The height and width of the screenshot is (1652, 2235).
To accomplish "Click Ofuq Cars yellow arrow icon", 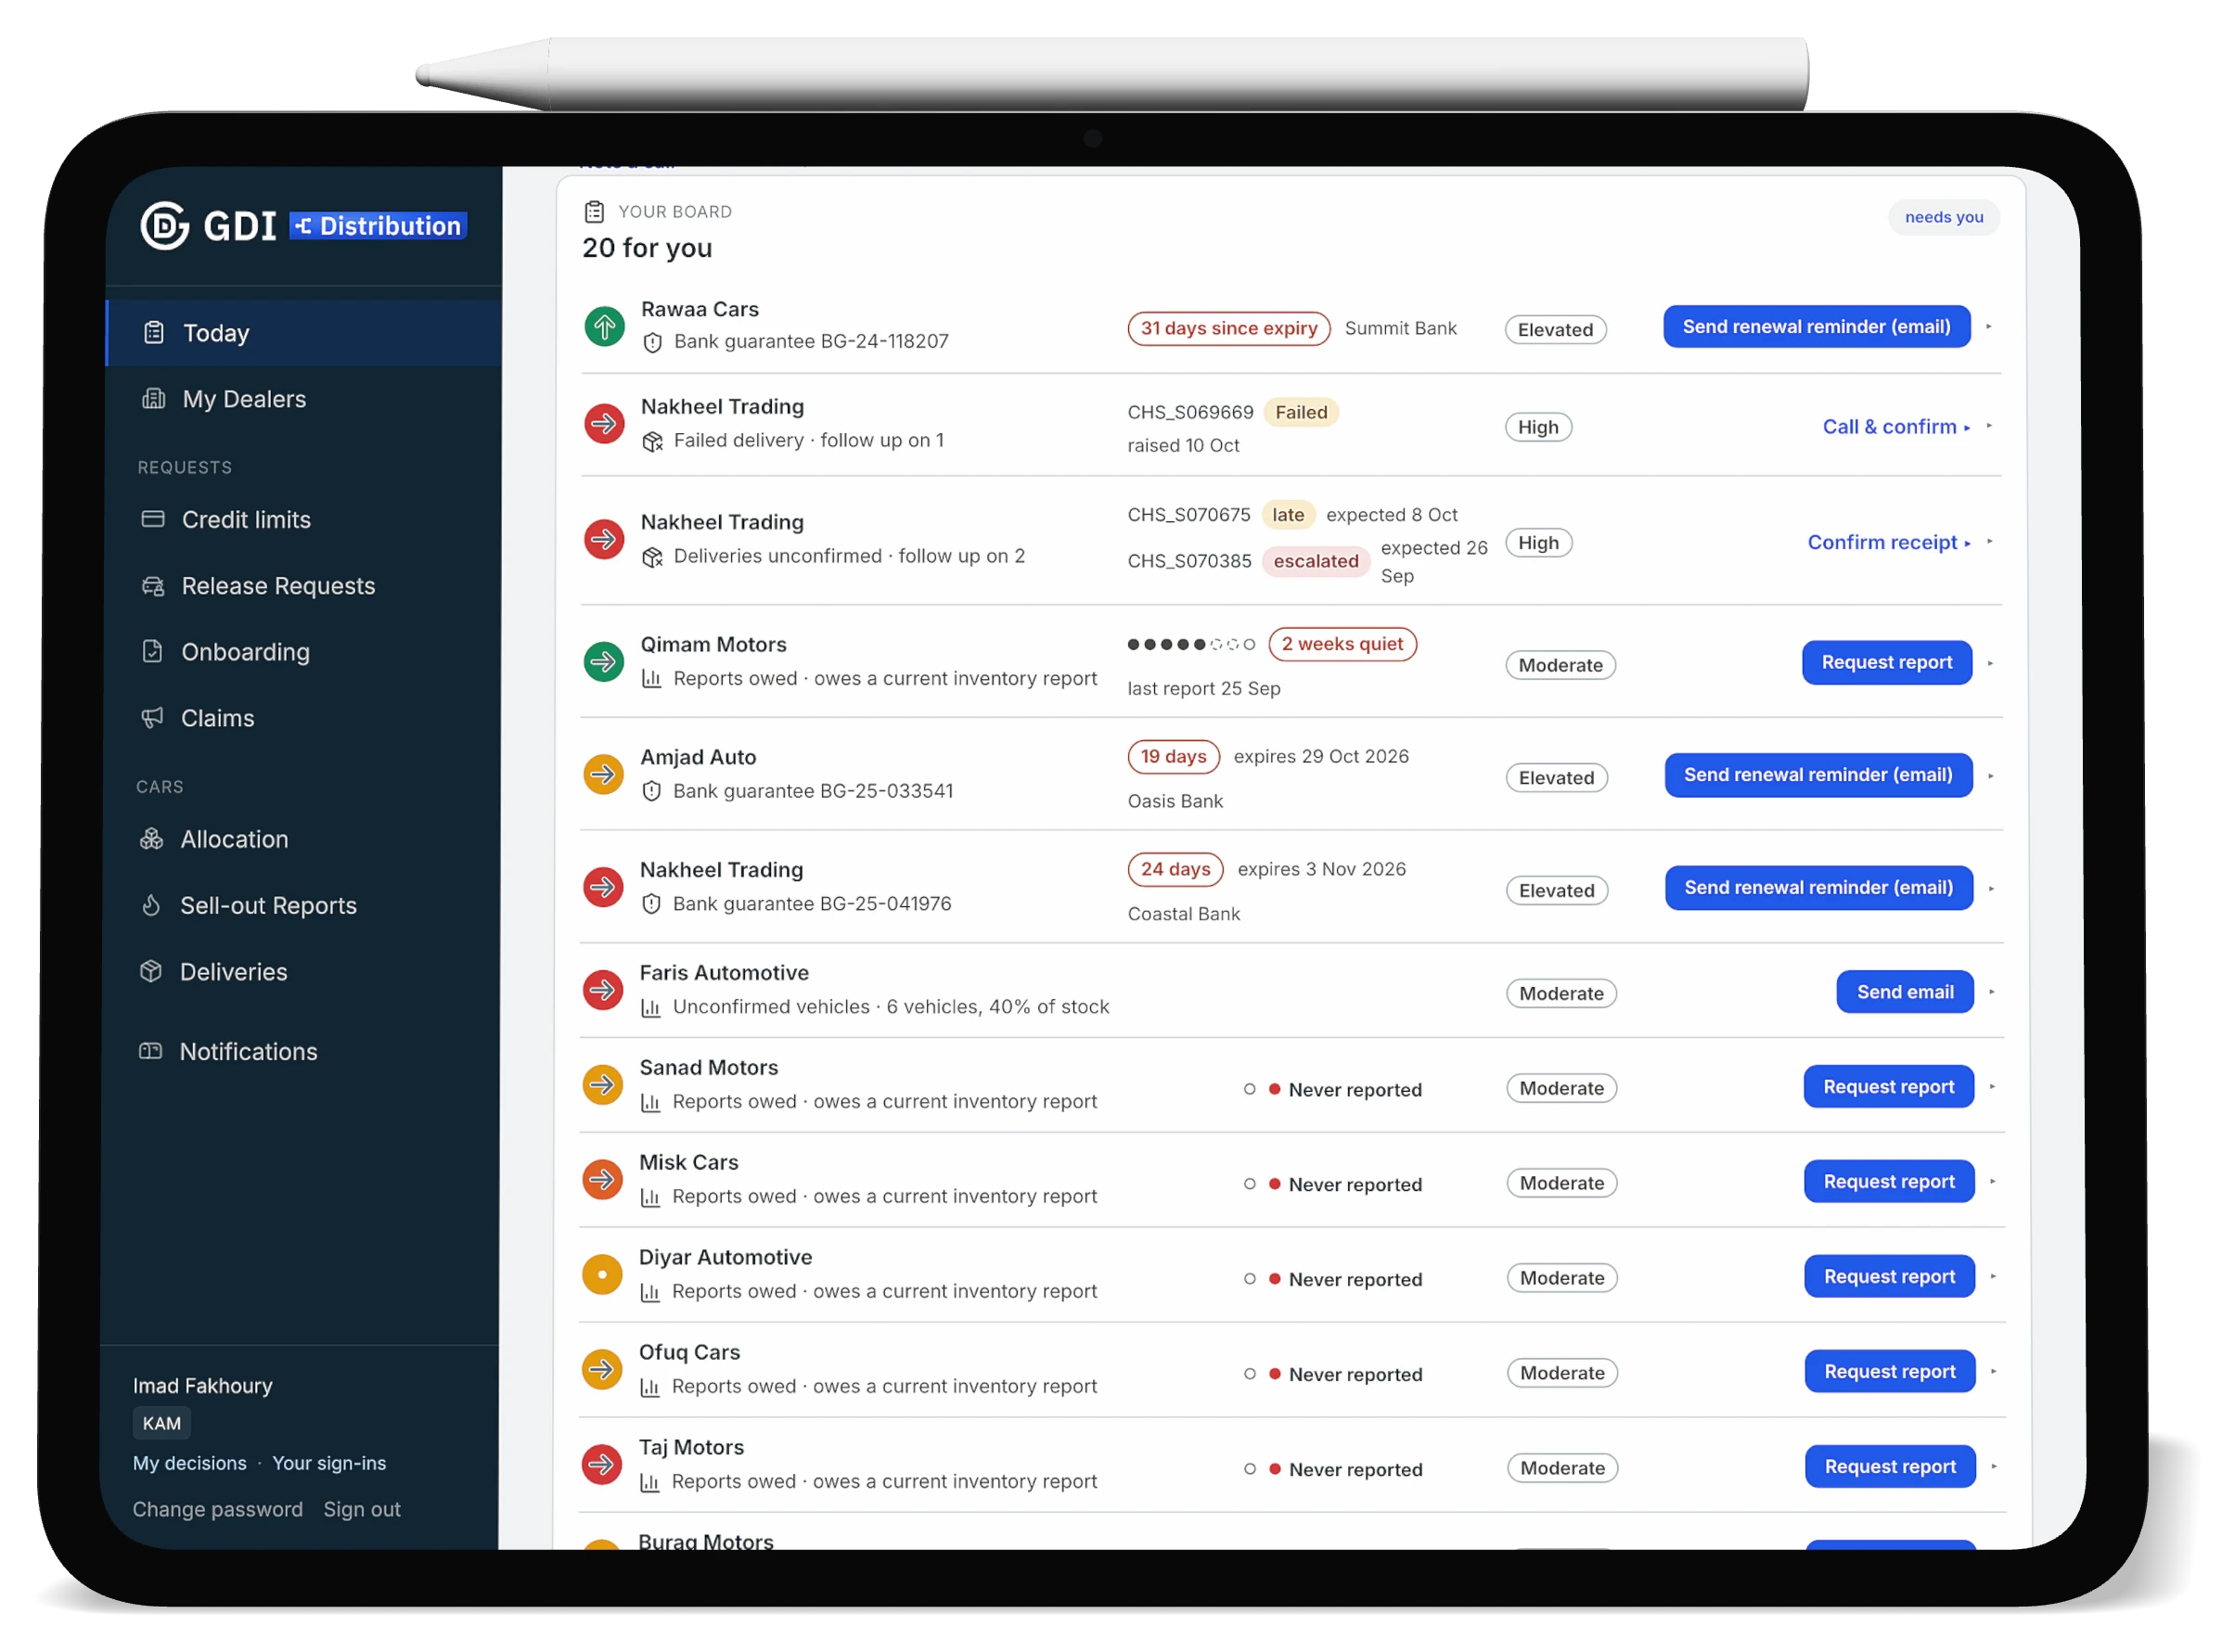I will (x=602, y=1369).
